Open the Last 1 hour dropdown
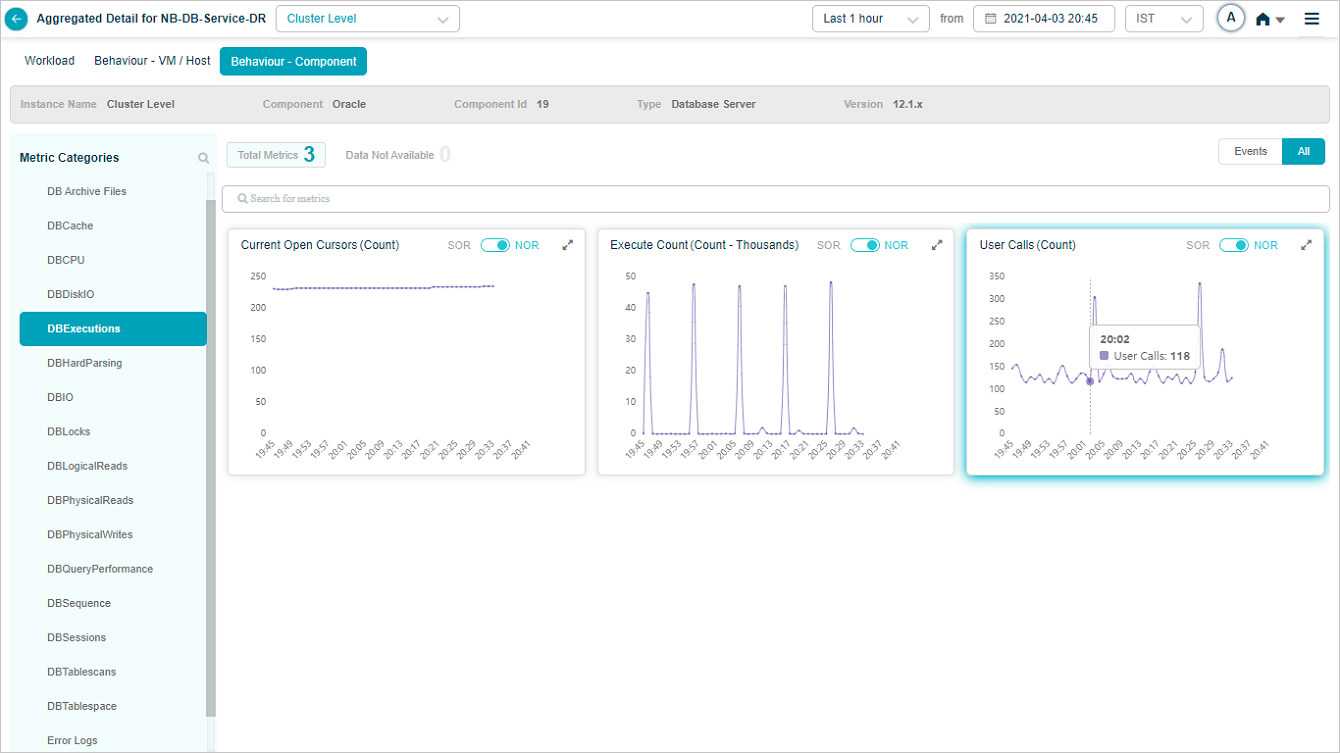This screenshot has height=753, width=1340. (x=870, y=19)
